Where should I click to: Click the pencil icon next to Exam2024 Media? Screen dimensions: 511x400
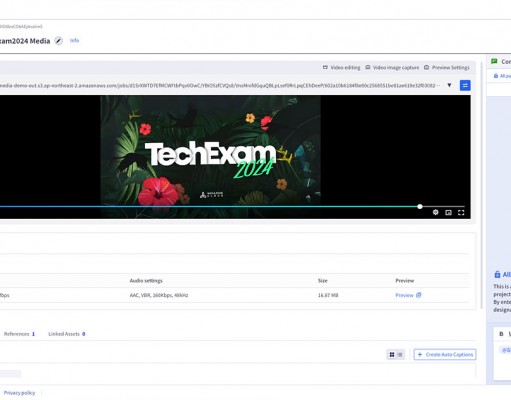click(59, 41)
